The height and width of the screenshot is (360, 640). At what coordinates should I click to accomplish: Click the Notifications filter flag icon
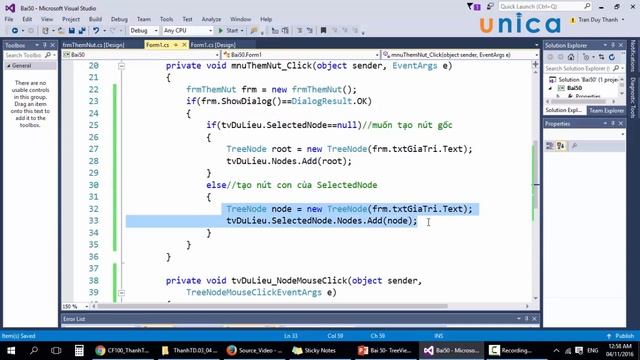click(x=473, y=7)
